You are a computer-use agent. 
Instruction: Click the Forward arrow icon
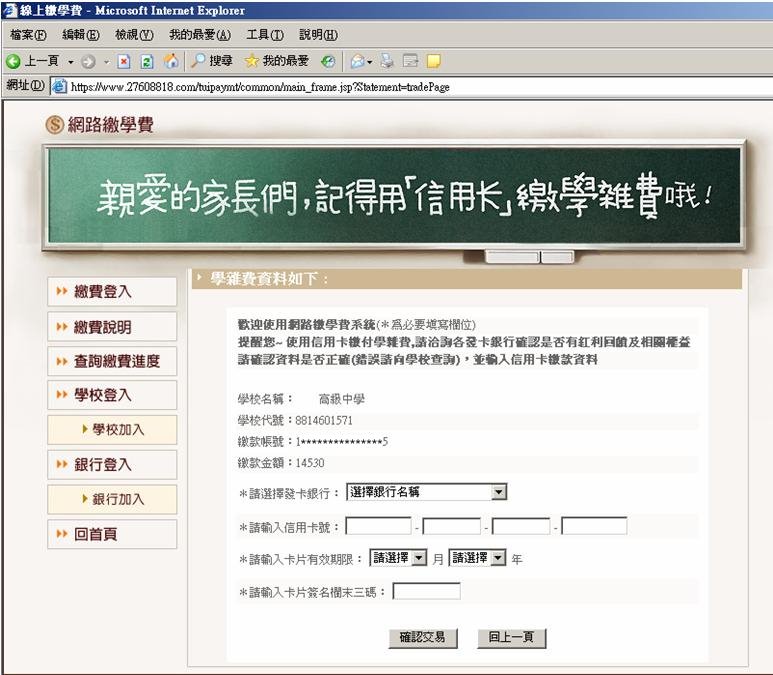[86, 61]
